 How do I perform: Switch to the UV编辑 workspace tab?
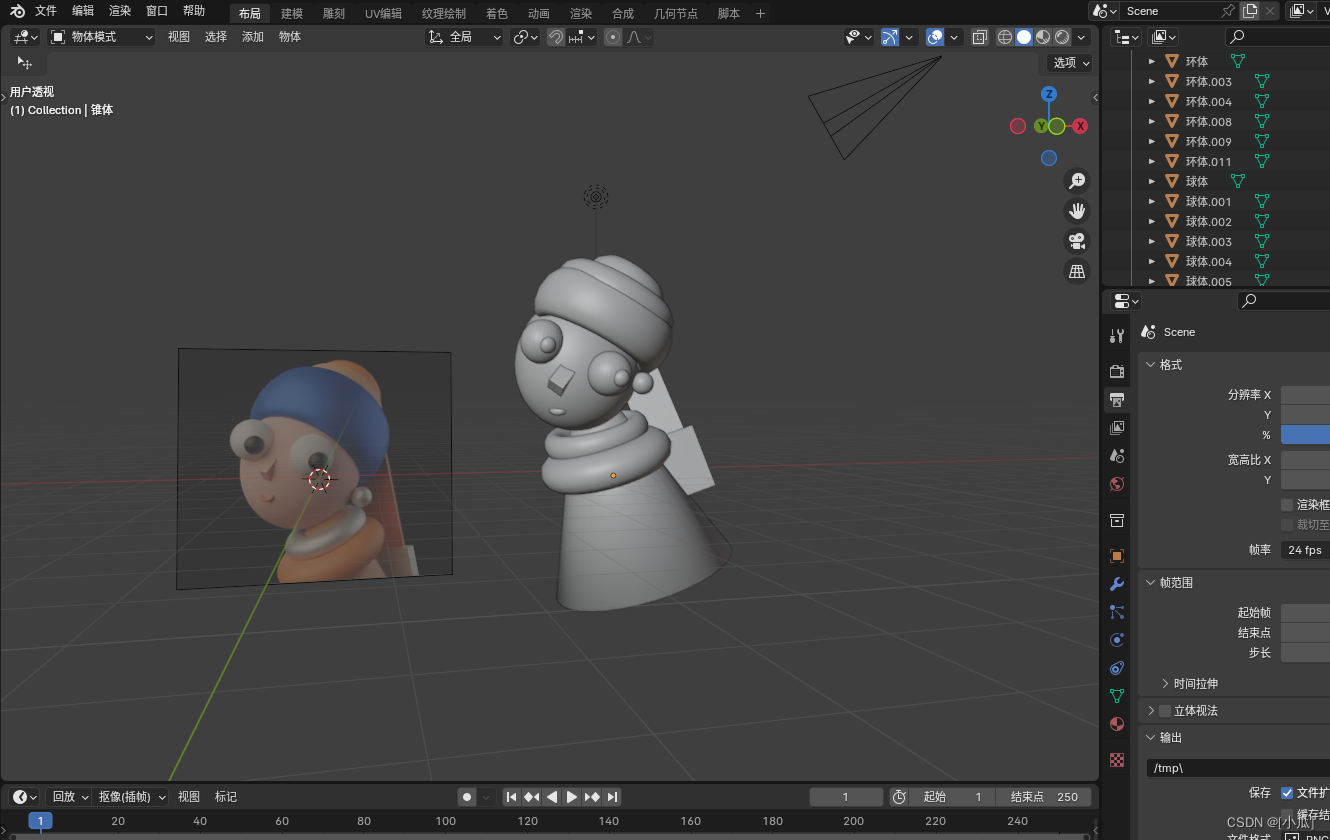click(383, 13)
